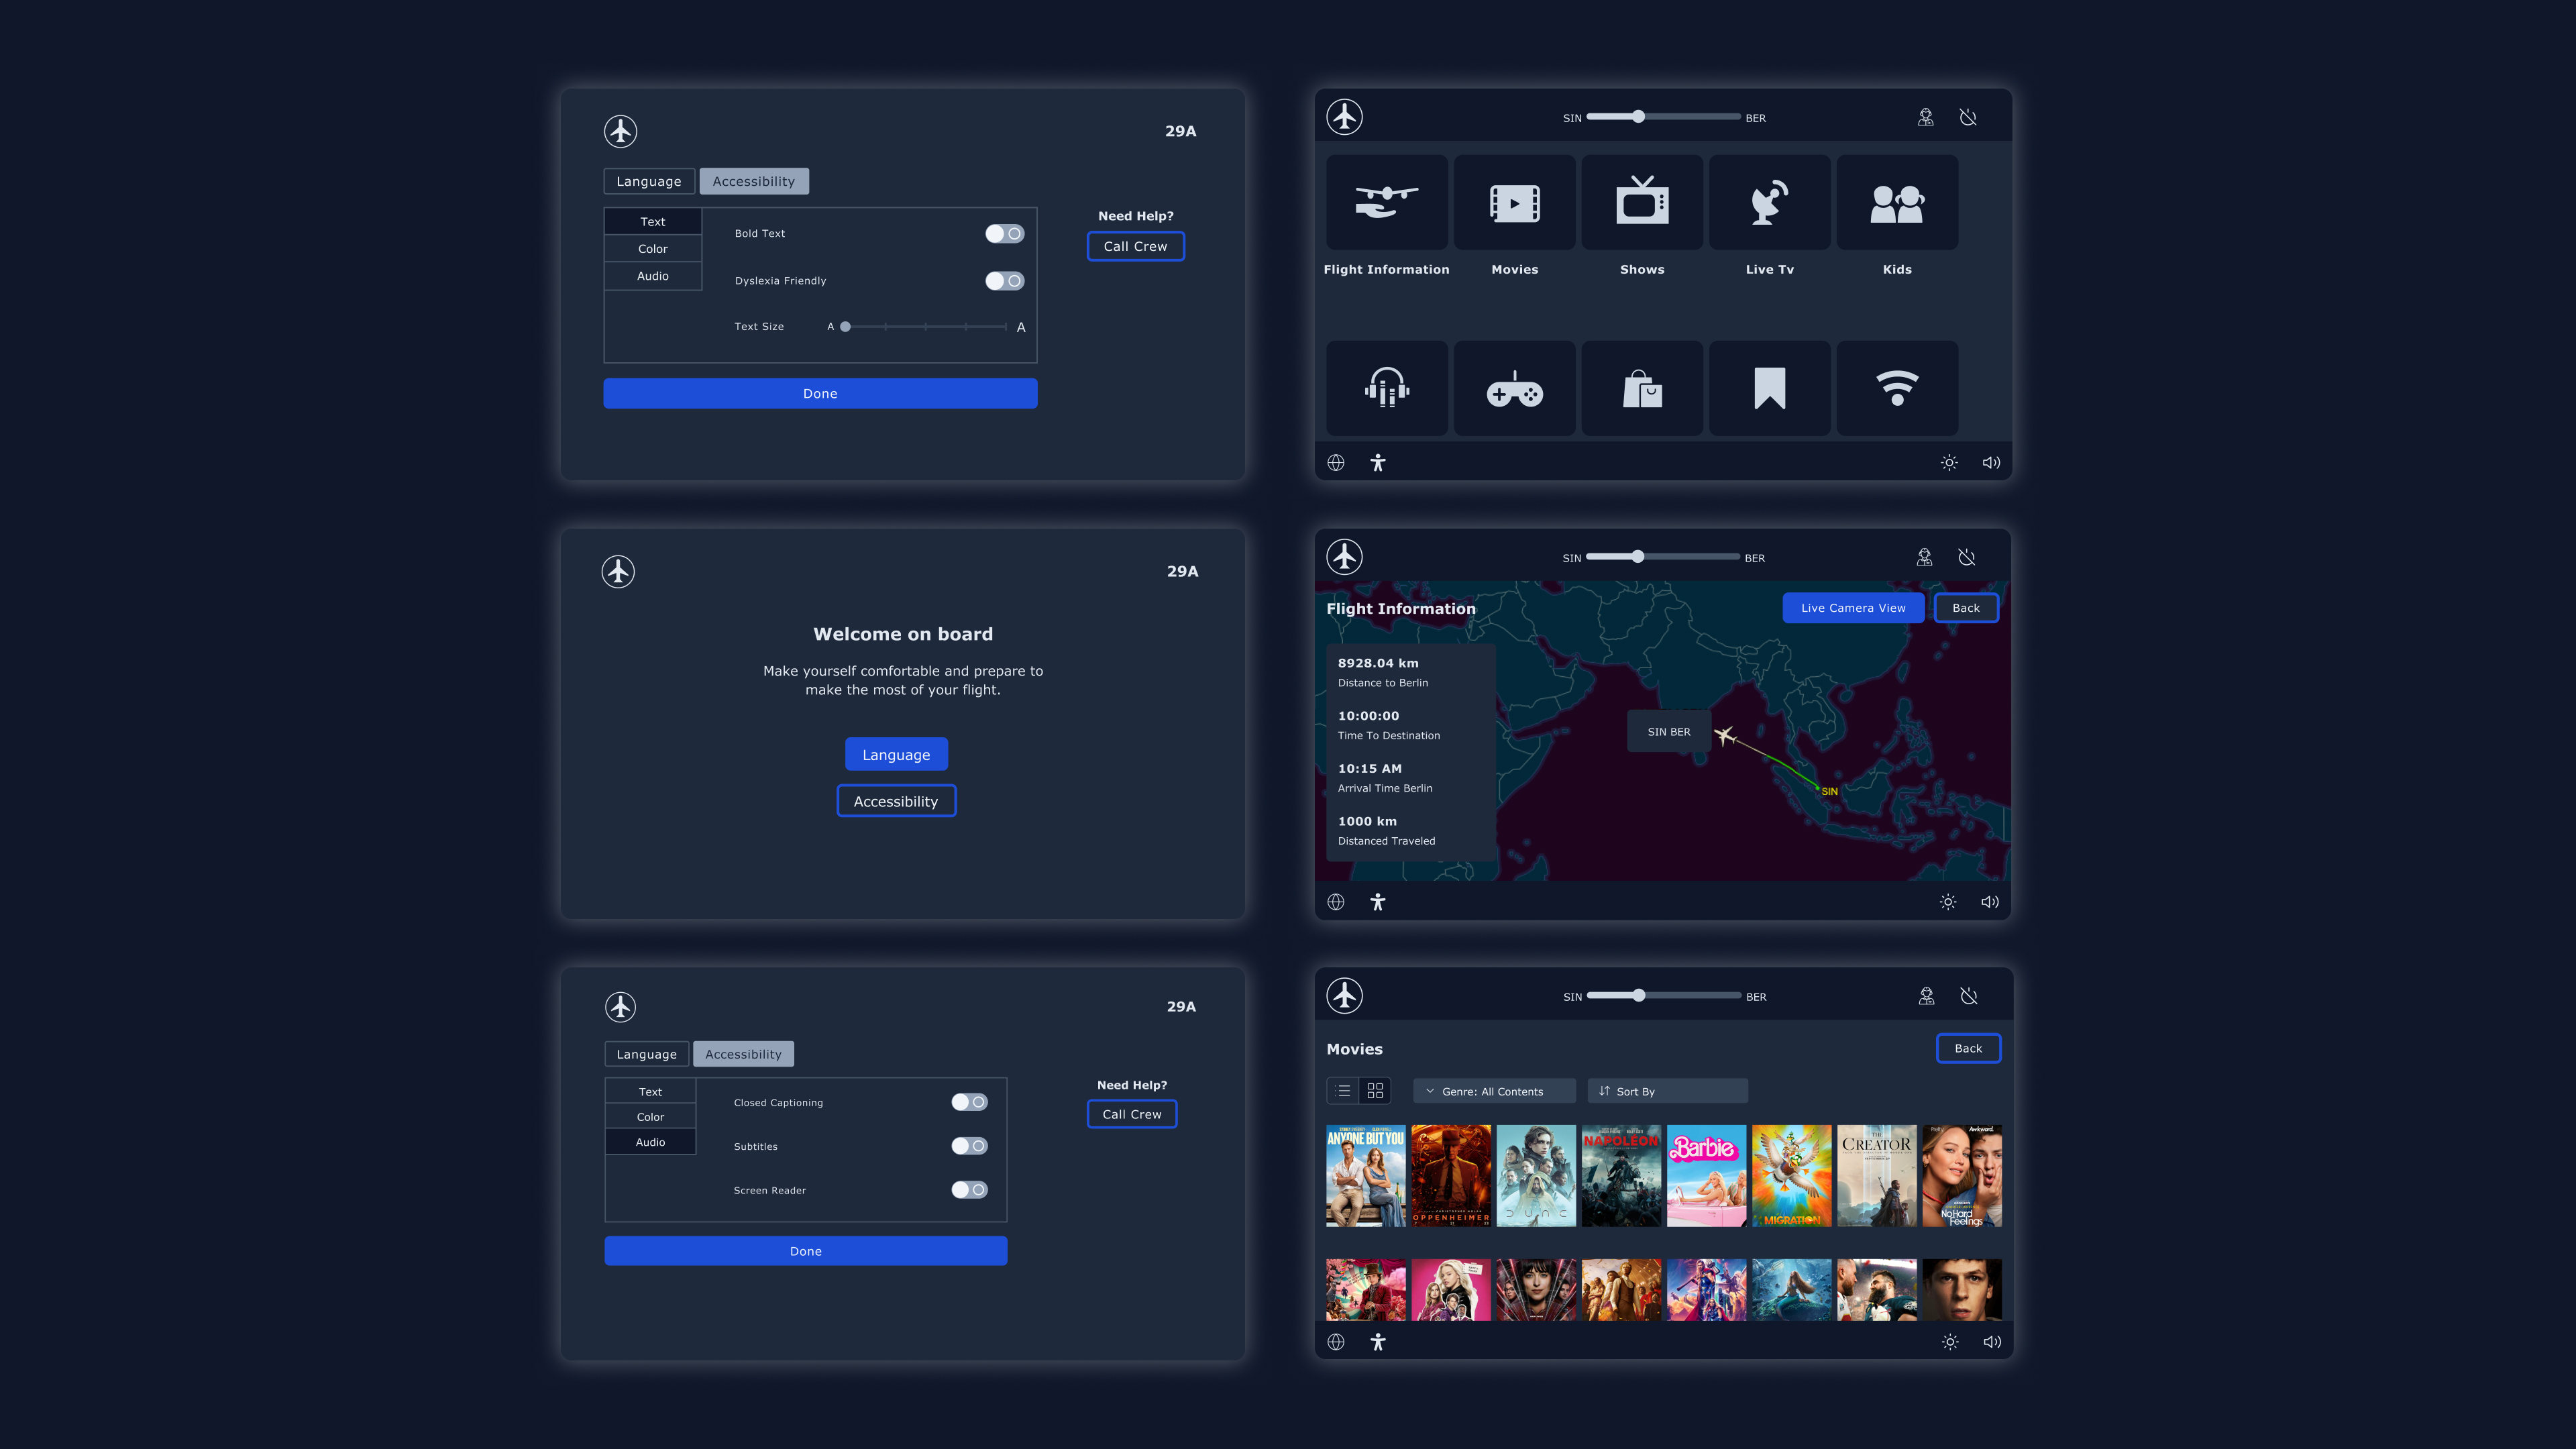2576x1449 pixels.
Task: Switch to the Language tab in top panel
Action: (x=648, y=181)
